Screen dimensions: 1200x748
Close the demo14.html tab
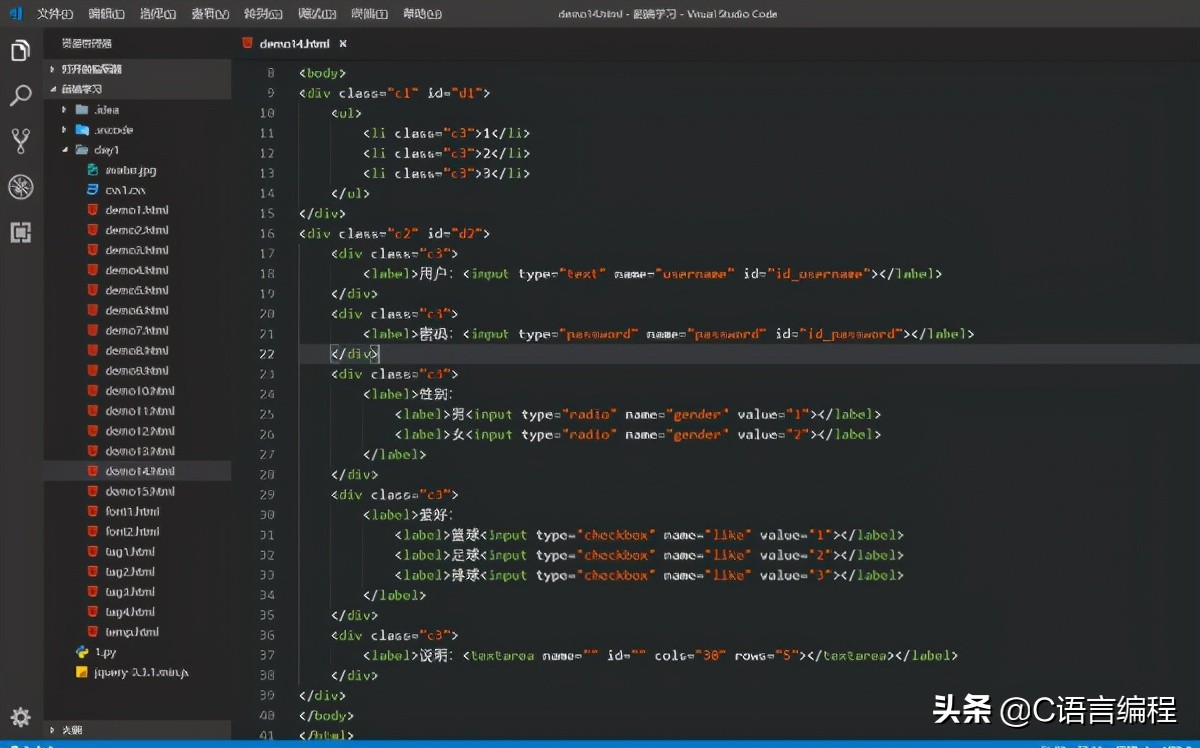pos(343,44)
